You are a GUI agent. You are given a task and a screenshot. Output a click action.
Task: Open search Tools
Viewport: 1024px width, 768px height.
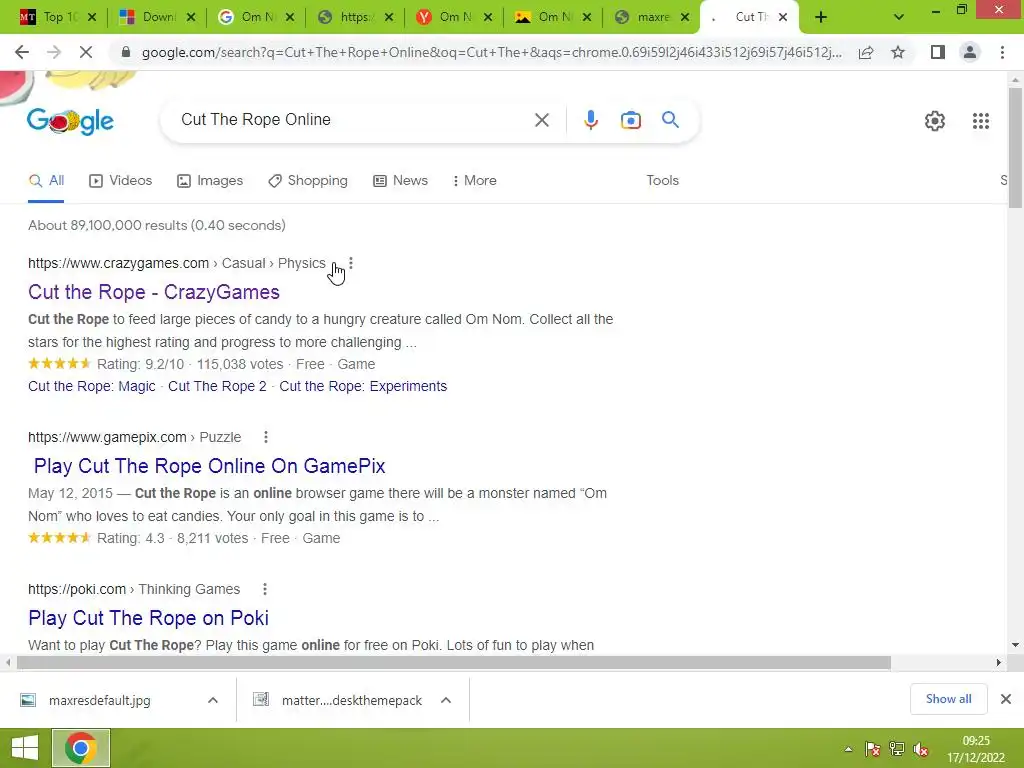[662, 180]
